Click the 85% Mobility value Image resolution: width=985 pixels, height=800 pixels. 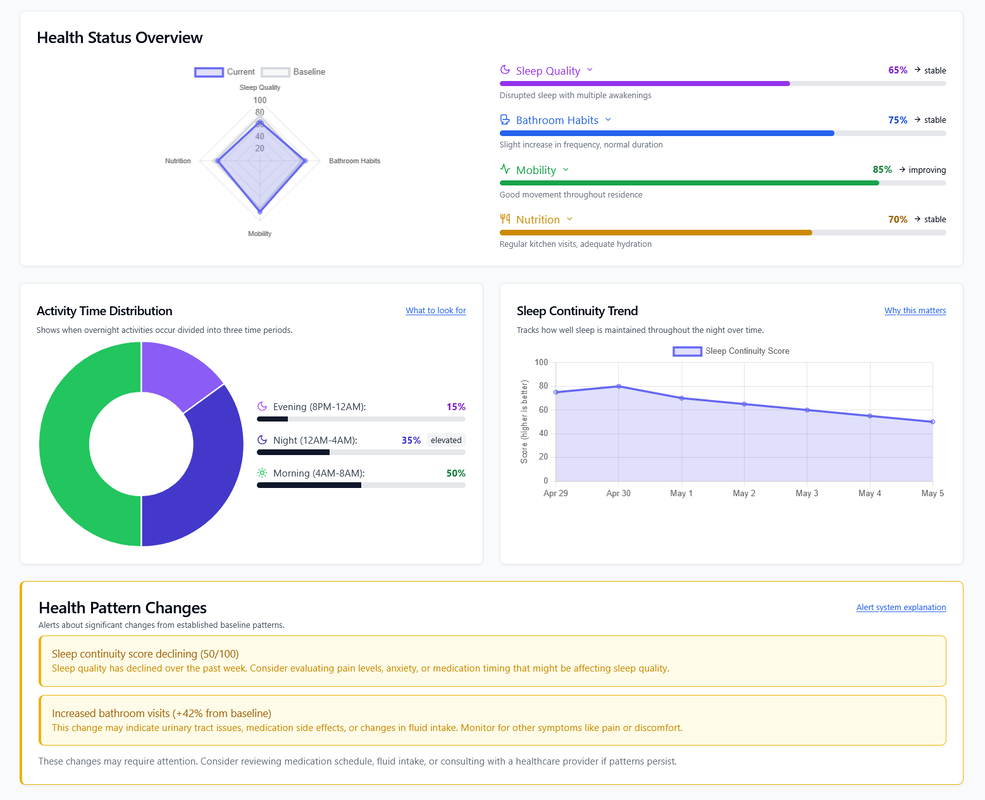click(x=882, y=170)
